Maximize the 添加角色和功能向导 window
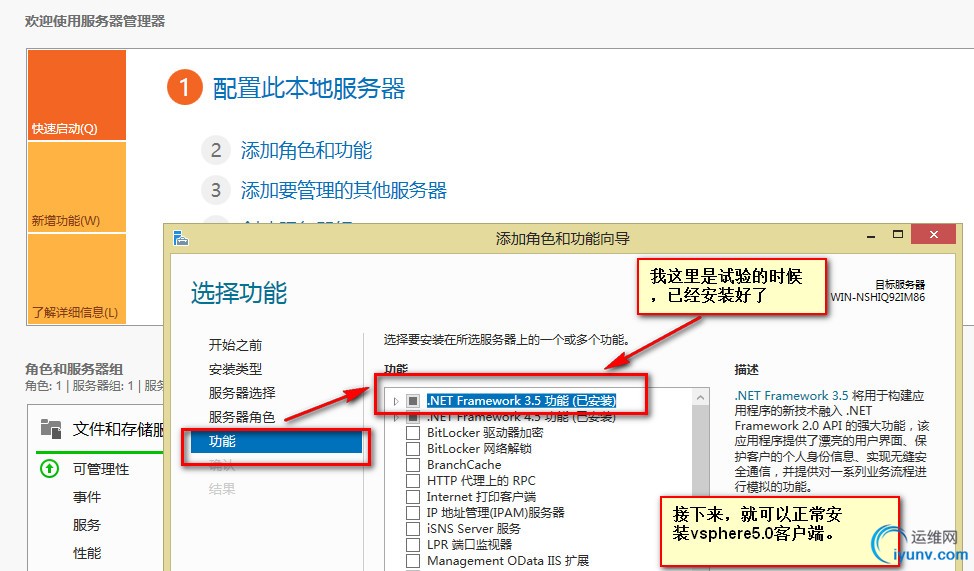 (898, 234)
